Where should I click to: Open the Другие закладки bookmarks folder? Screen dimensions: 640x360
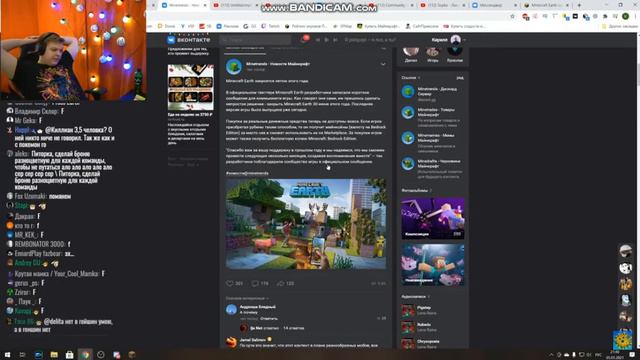pyautogui.click(x=620, y=26)
